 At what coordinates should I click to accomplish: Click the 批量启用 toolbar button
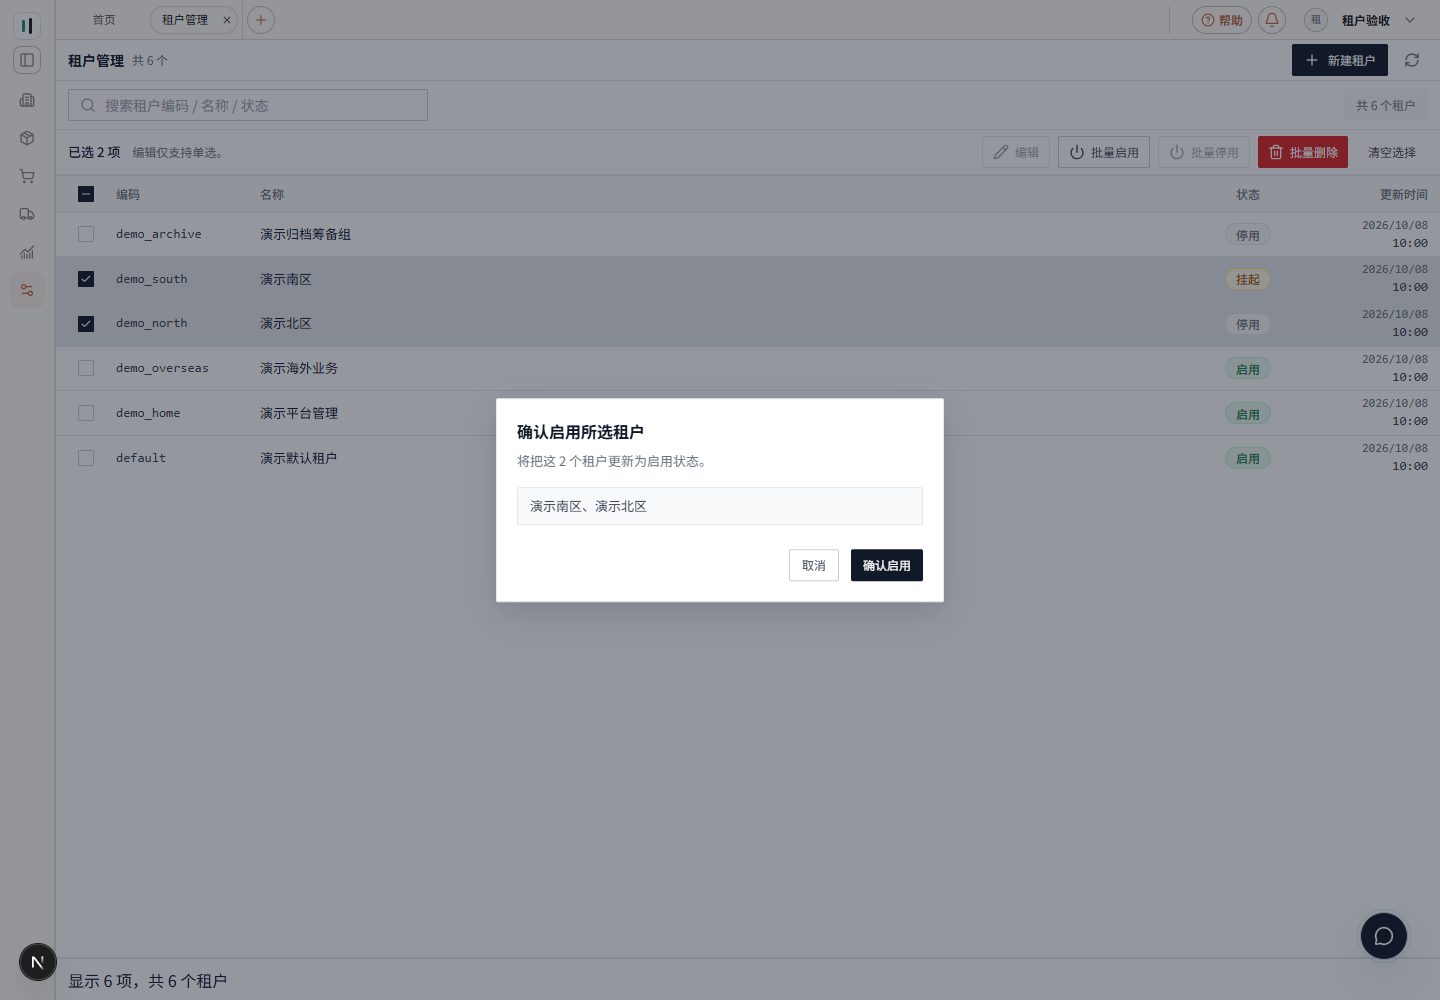point(1104,152)
